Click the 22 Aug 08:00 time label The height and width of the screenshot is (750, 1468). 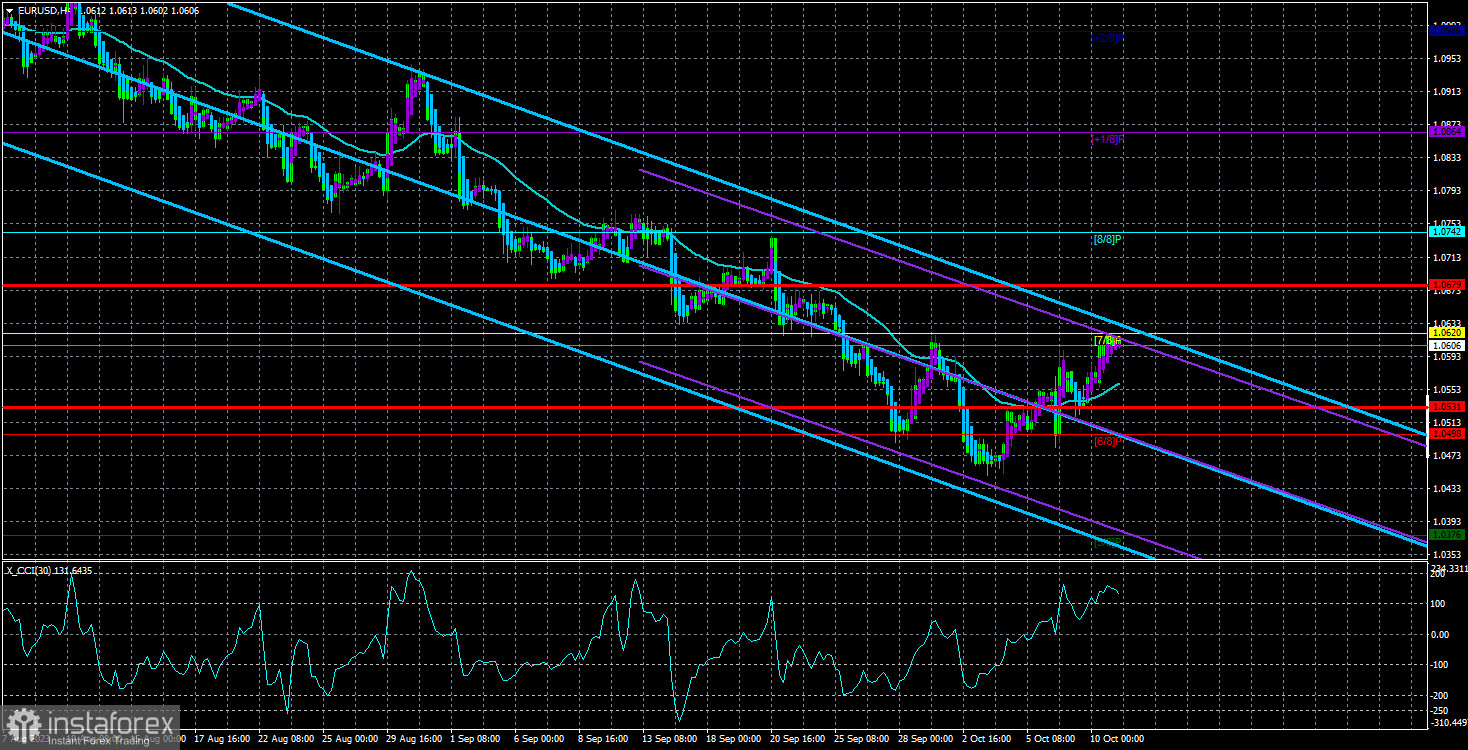coord(285,739)
